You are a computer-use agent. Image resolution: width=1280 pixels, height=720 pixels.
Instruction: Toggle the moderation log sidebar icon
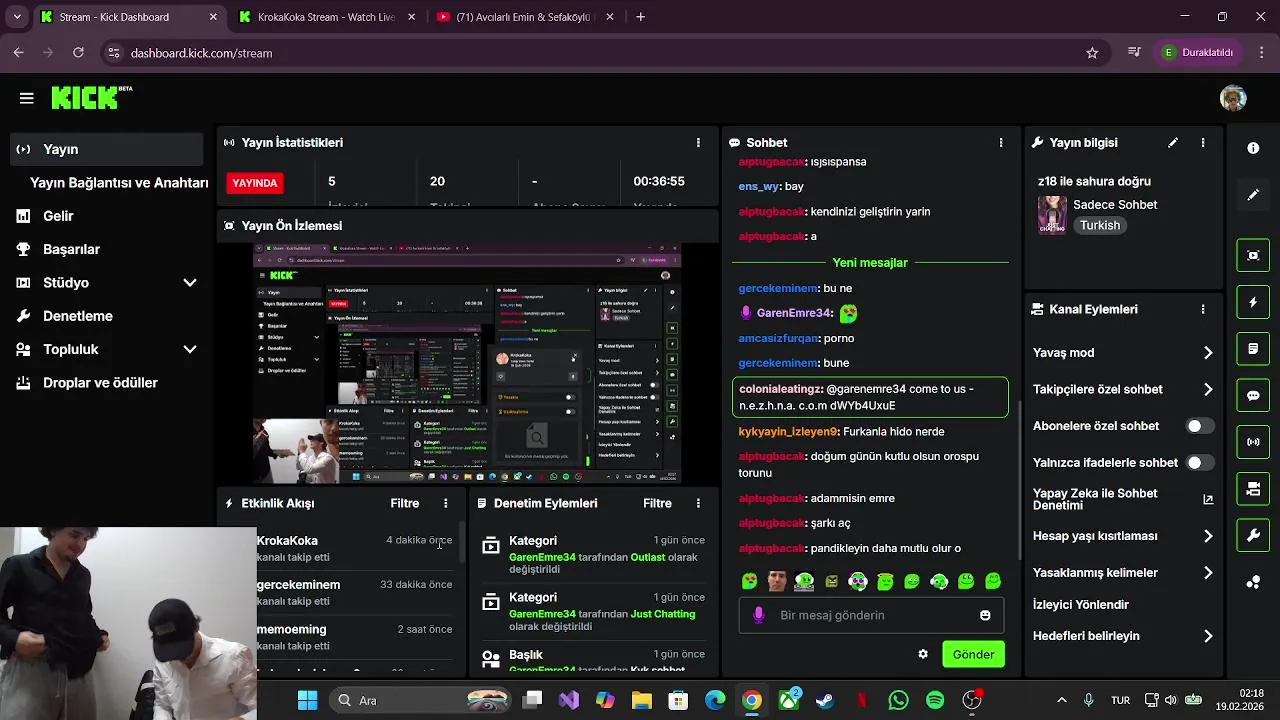click(x=1253, y=349)
